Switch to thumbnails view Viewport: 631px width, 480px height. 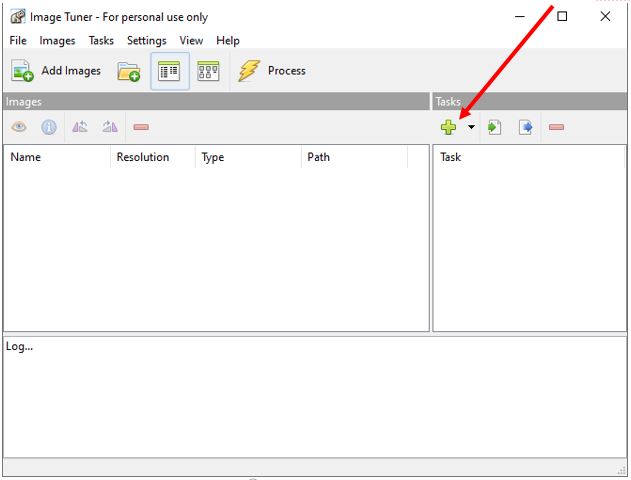[208, 71]
